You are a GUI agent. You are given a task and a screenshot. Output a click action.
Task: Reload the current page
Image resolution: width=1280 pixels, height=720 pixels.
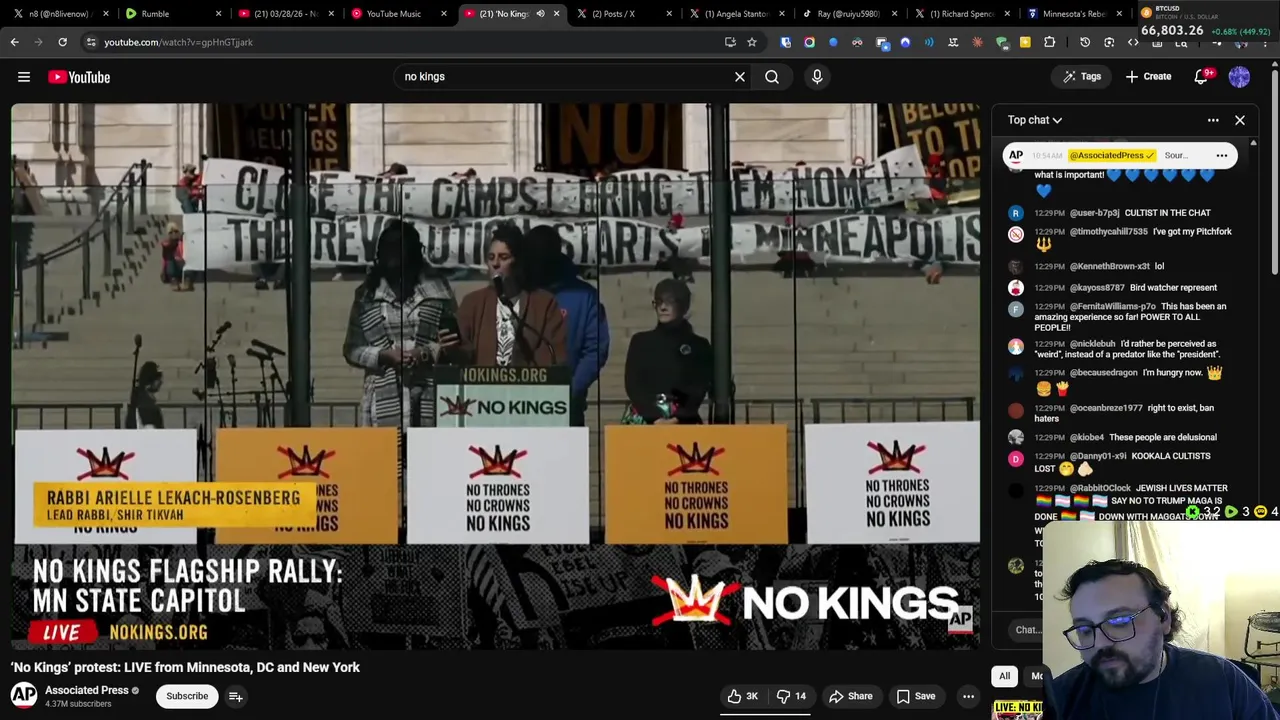click(62, 42)
